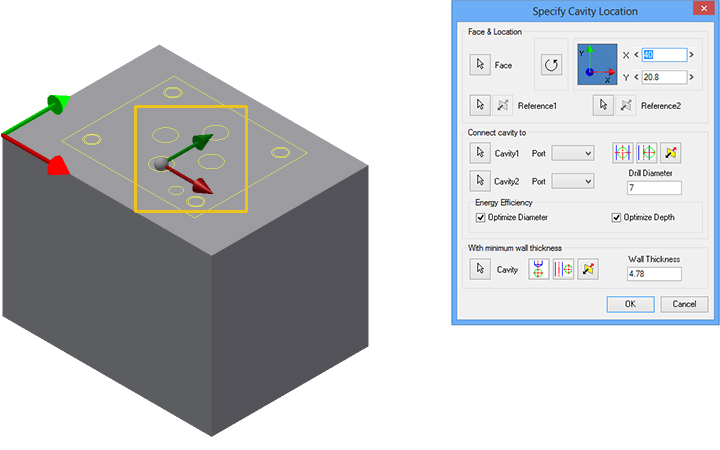Toggle the Optimize Depth checkbox

point(617,217)
